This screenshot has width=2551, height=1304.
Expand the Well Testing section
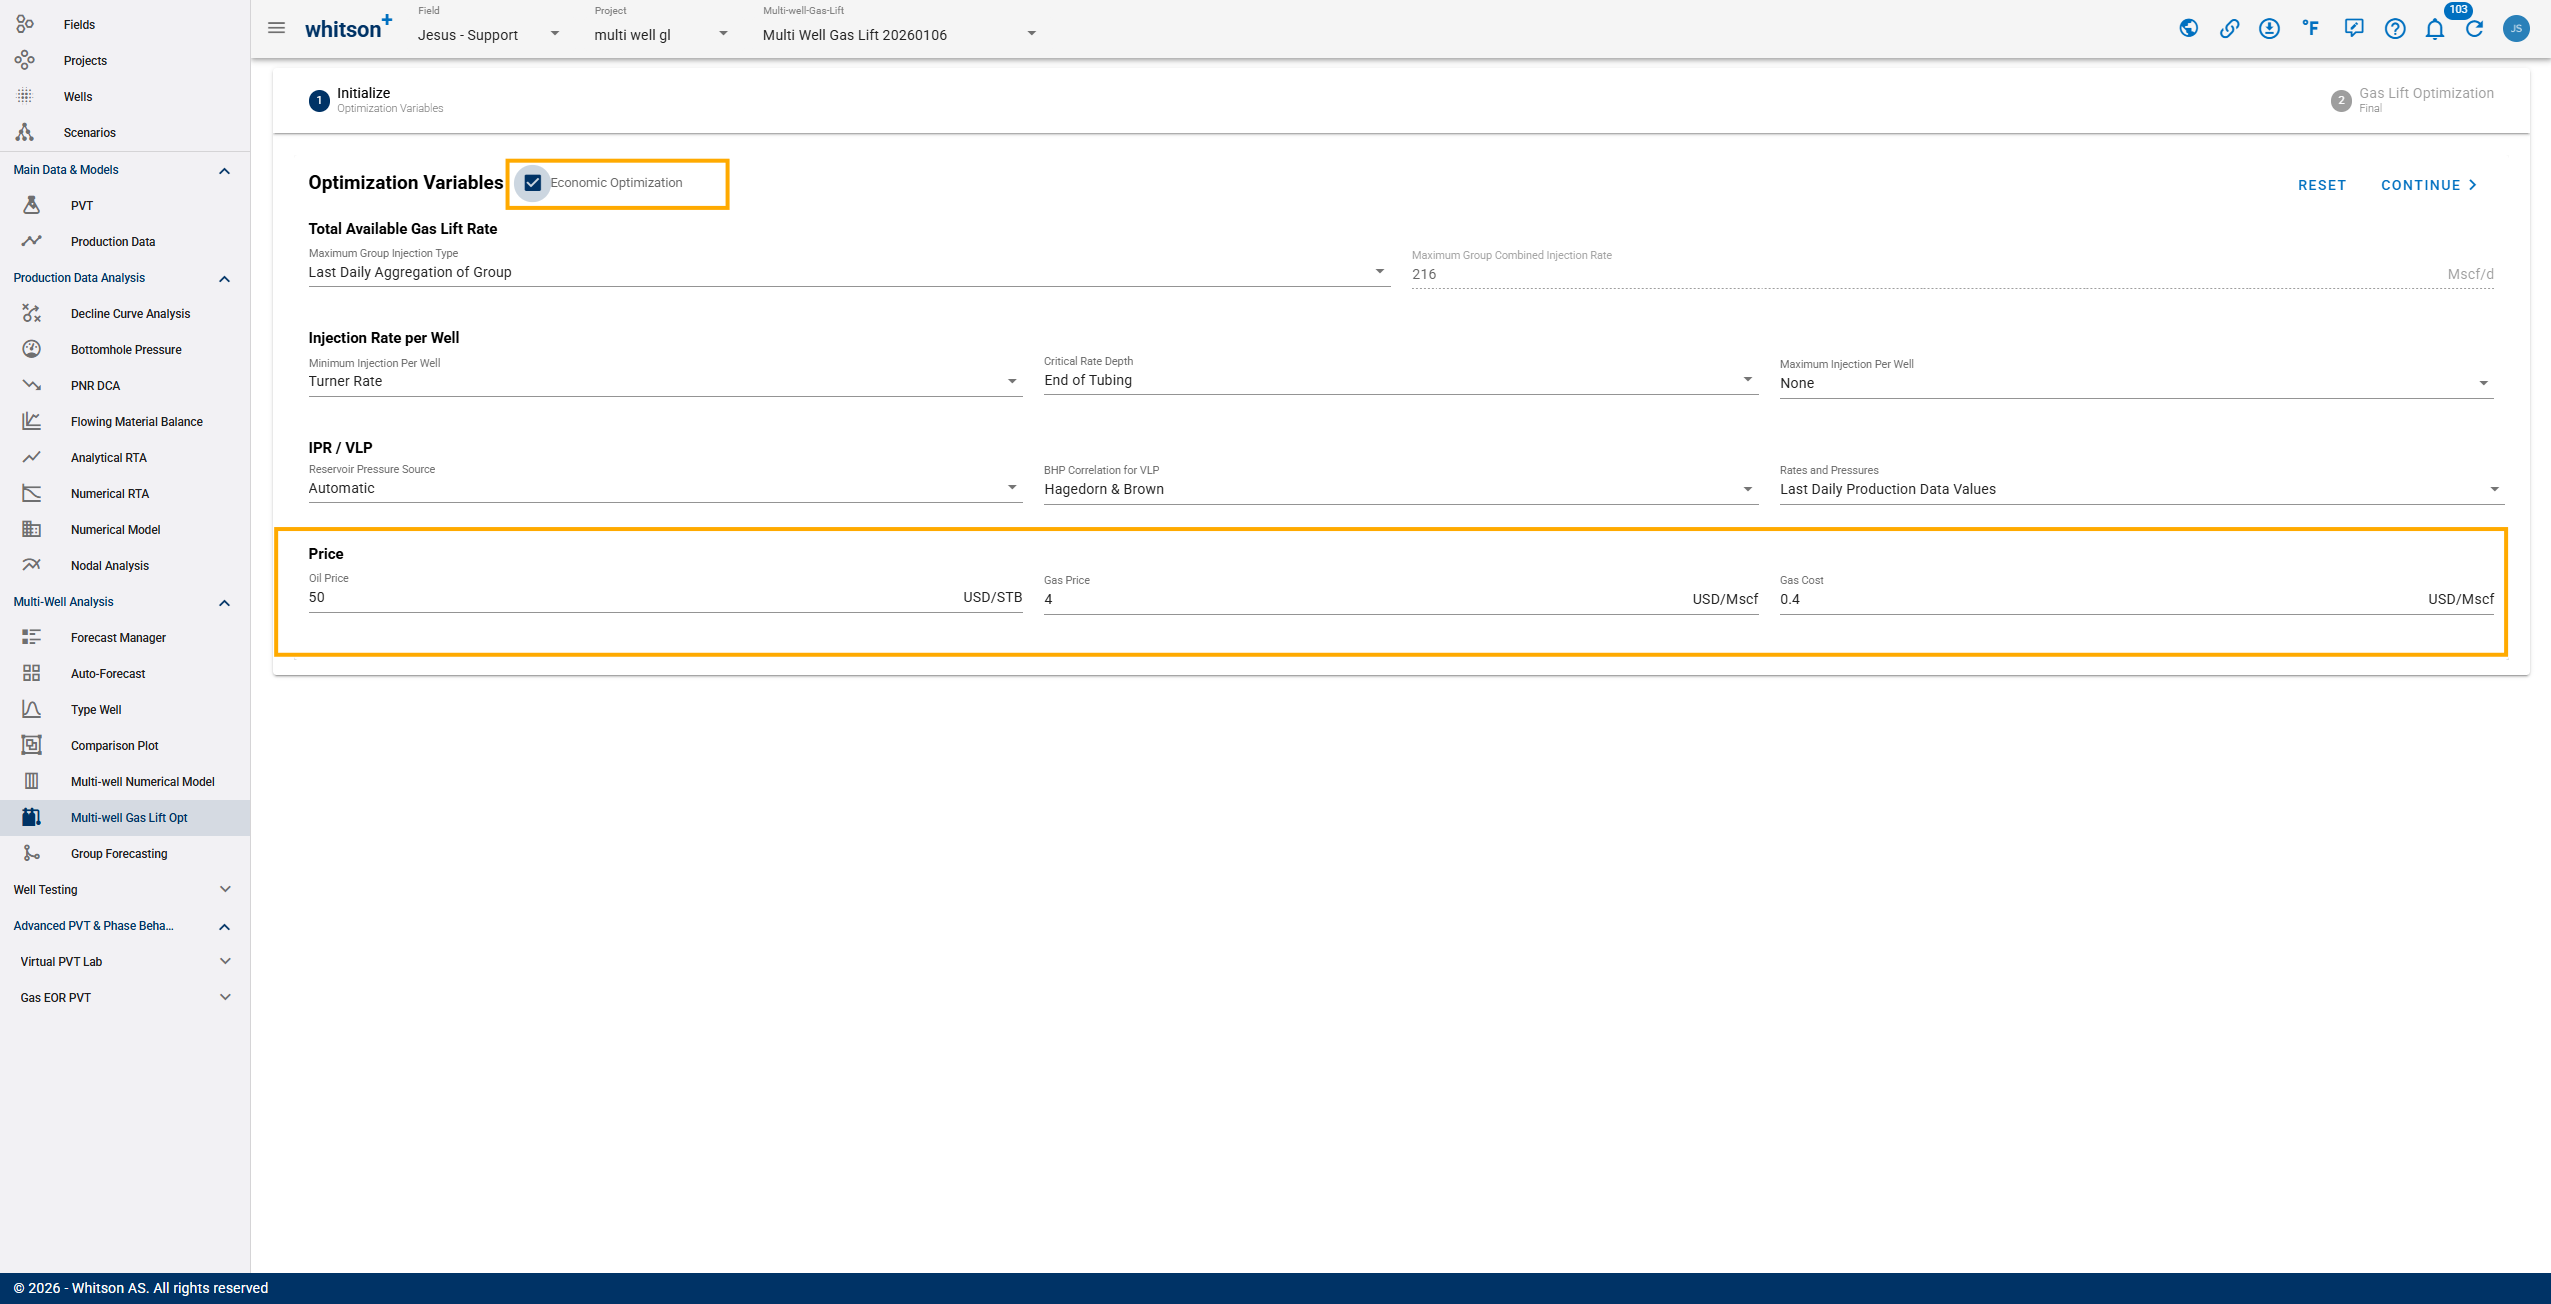(x=224, y=889)
